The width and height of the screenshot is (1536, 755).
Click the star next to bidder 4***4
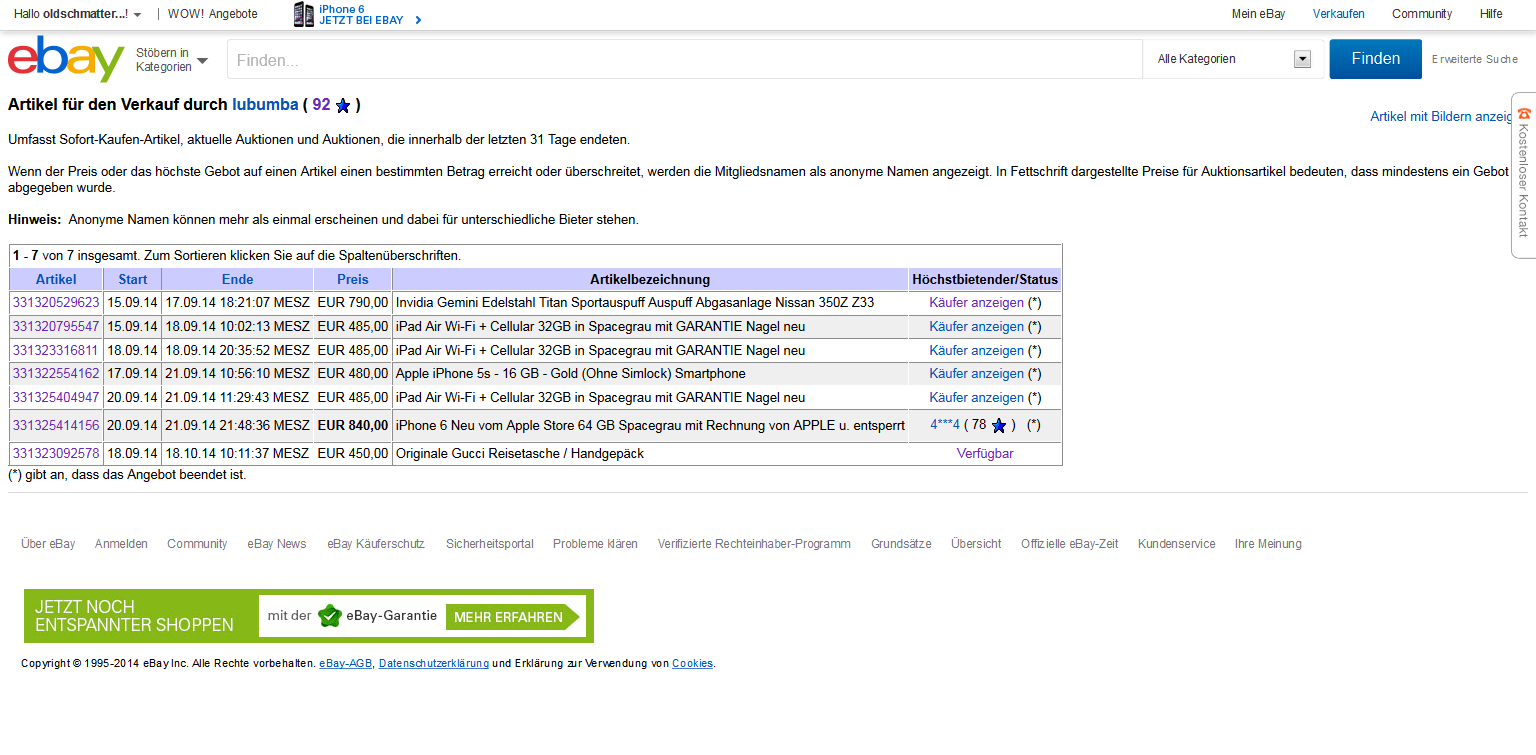pos(998,426)
